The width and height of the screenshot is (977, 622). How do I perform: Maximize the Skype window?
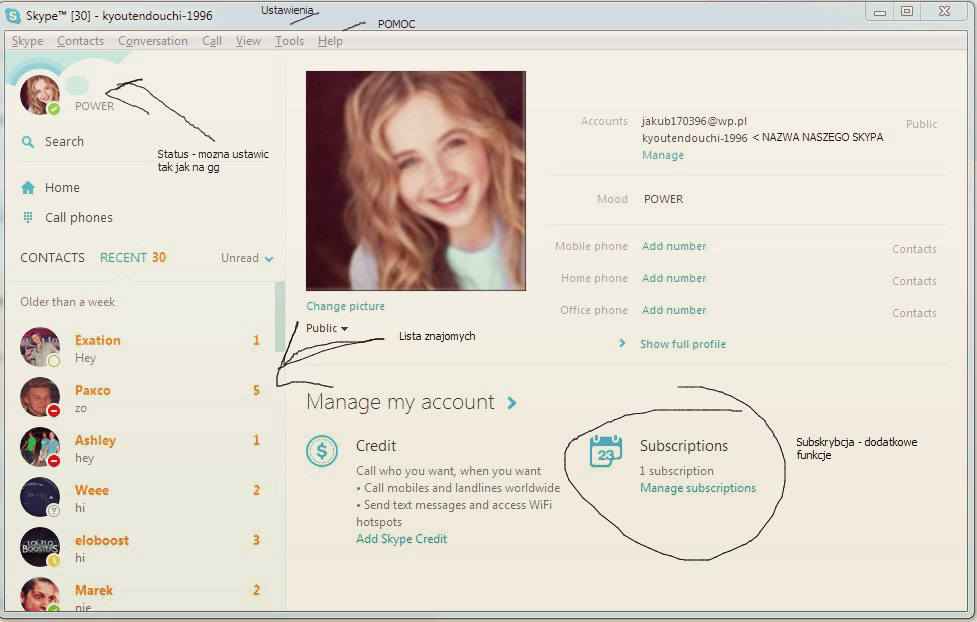pyautogui.click(x=907, y=11)
